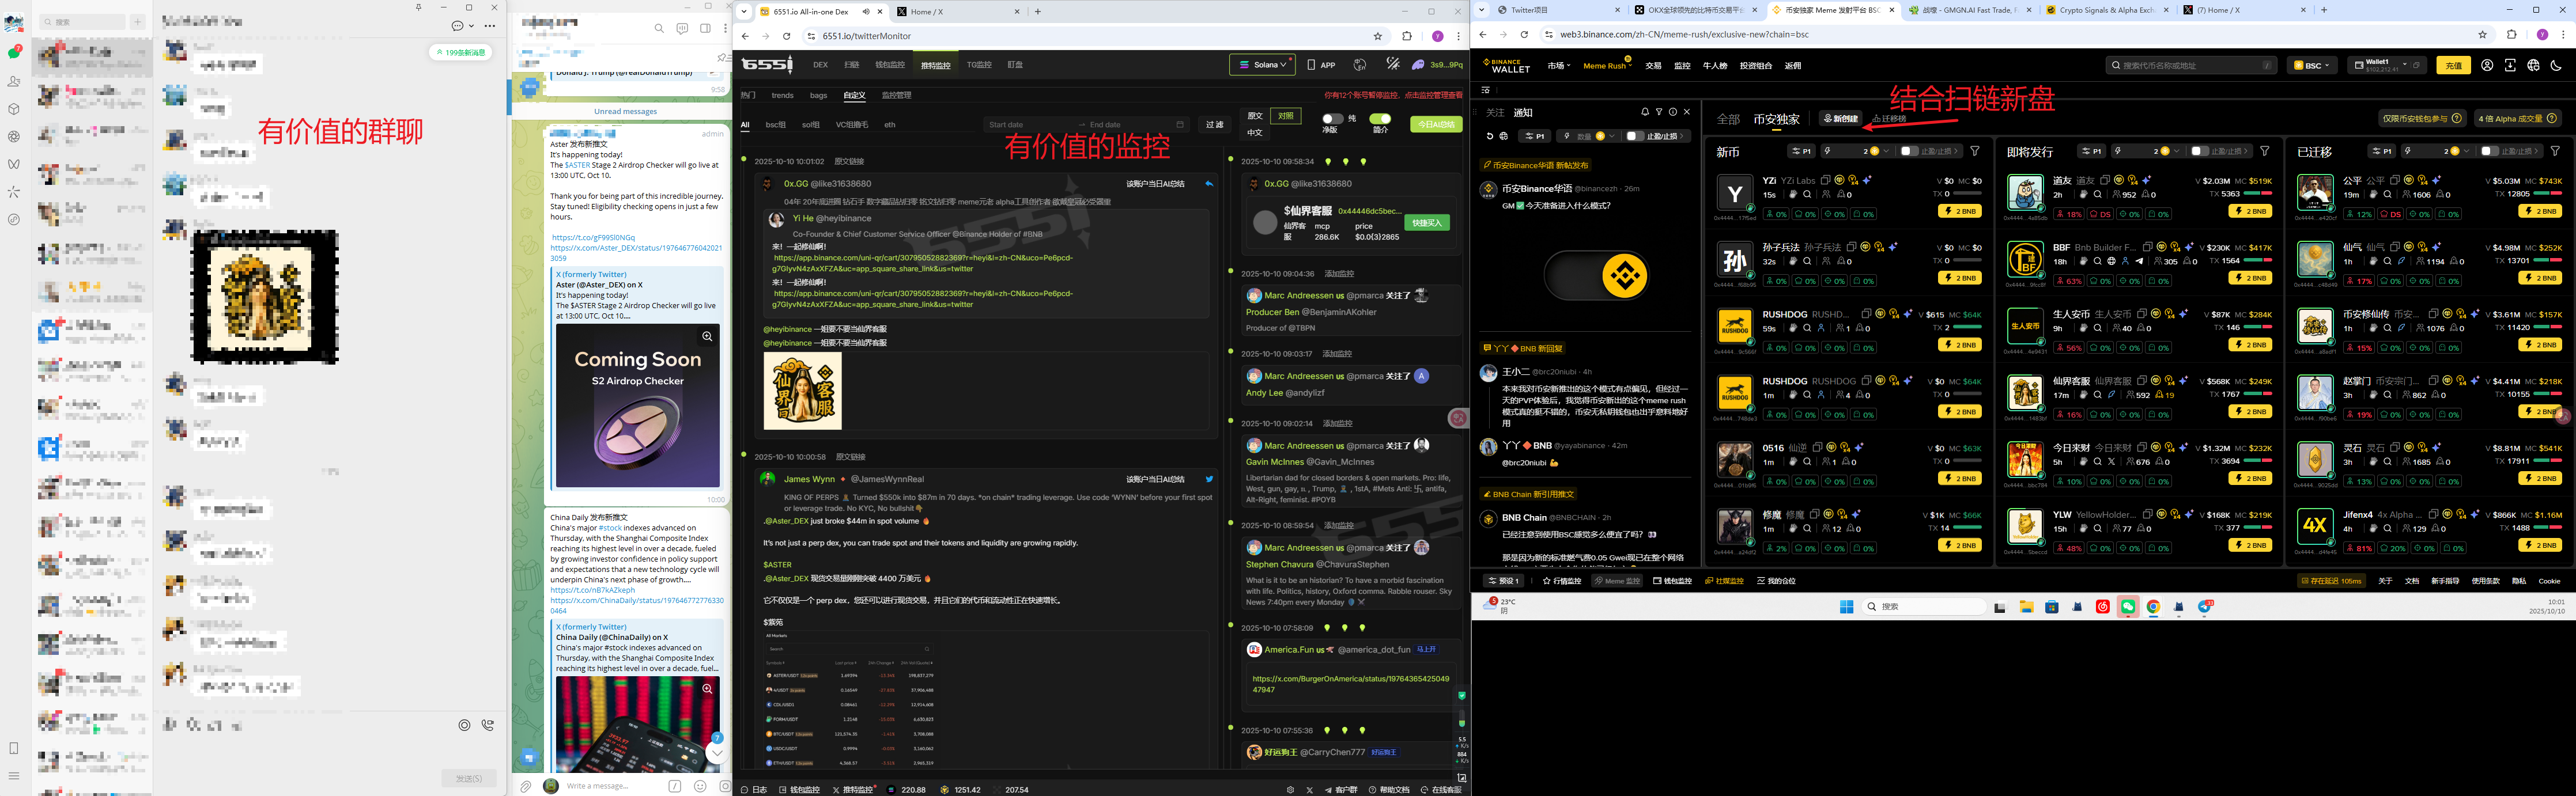Click the refresh icon in notification panel toolbar
Viewport: 2576px width, 796px height.
[1490, 136]
